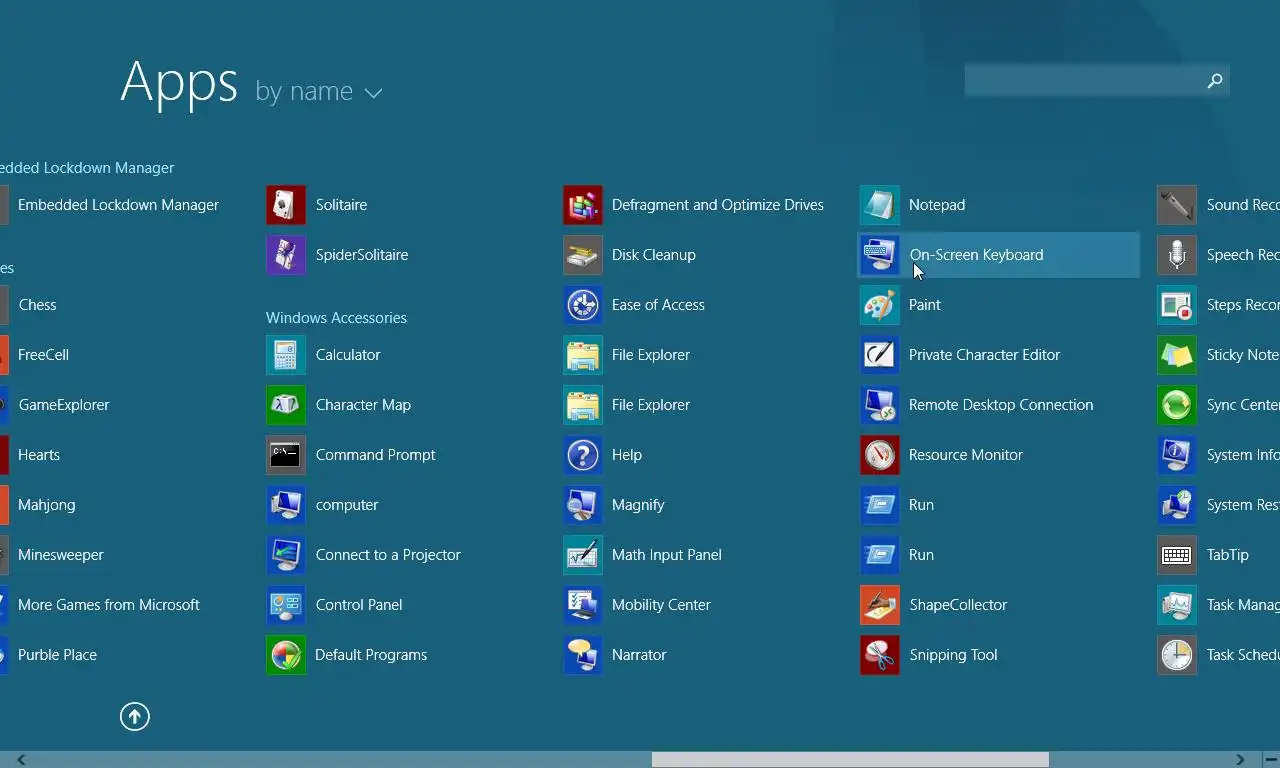This screenshot has height=768, width=1280.
Task: Open the Solitaire app icon
Action: tap(286, 205)
